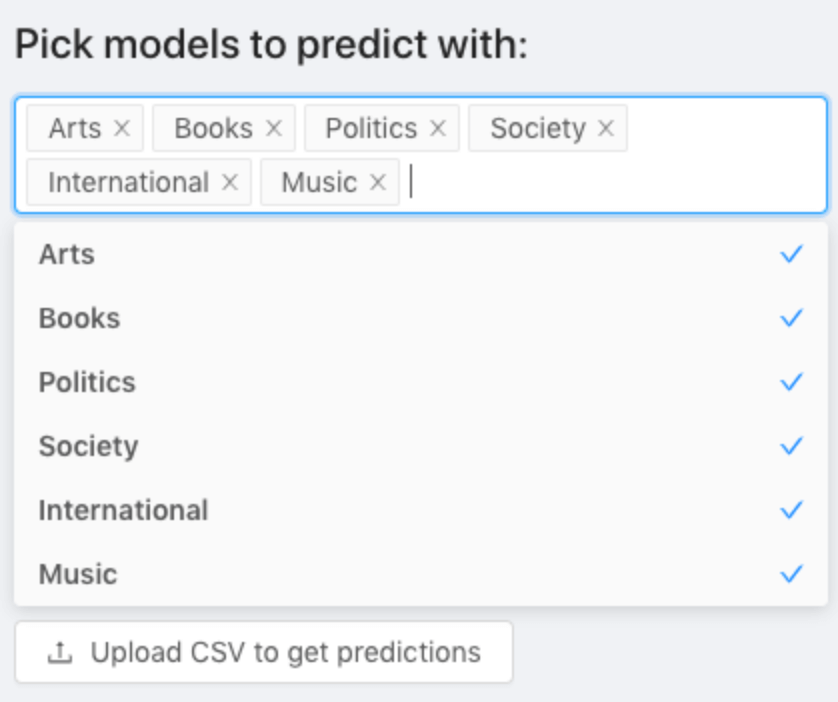Image resolution: width=838 pixels, height=702 pixels.
Task: Click the Politics tag label in selector
Action: coord(371,128)
